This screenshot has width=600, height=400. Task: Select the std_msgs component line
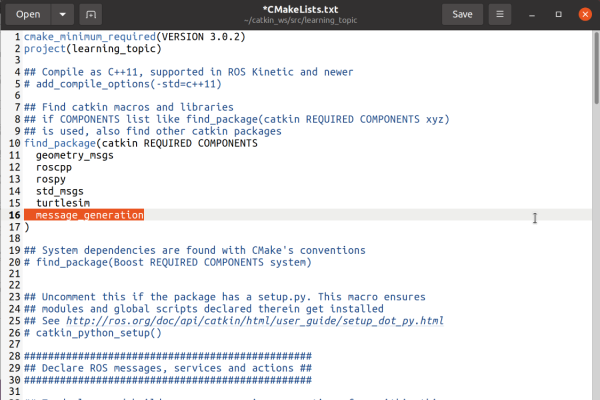(59, 191)
